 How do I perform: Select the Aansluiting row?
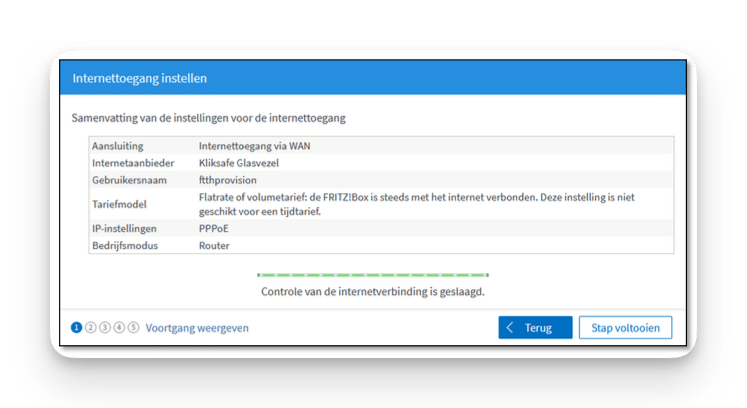(x=381, y=146)
